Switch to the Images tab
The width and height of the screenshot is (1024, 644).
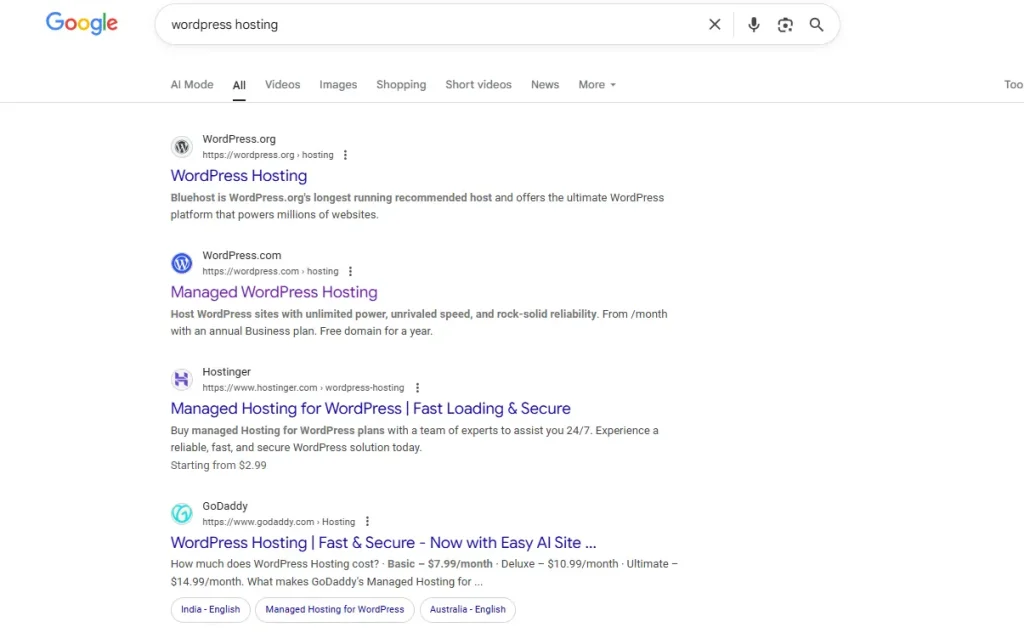pos(338,84)
